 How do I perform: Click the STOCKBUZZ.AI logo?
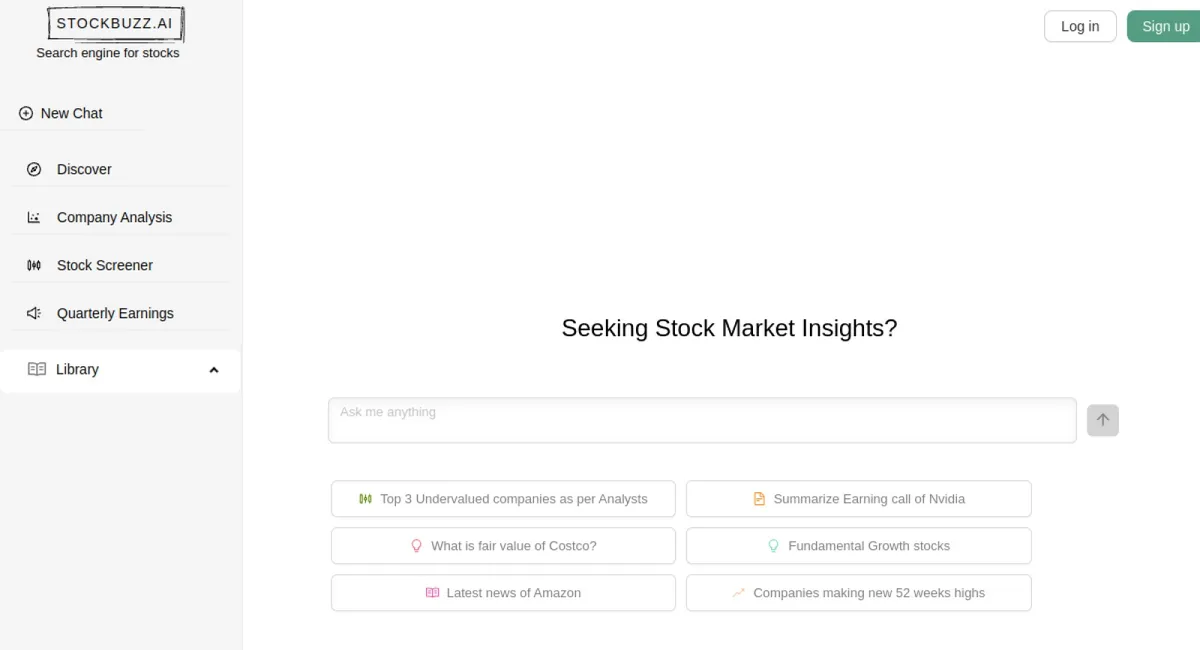click(x=115, y=23)
